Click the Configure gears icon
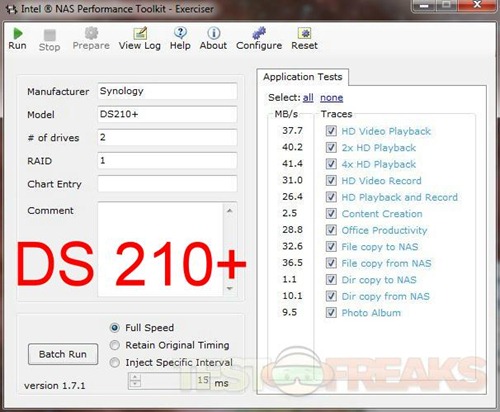Image resolution: width=500 pixels, height=412 pixels. click(259, 33)
